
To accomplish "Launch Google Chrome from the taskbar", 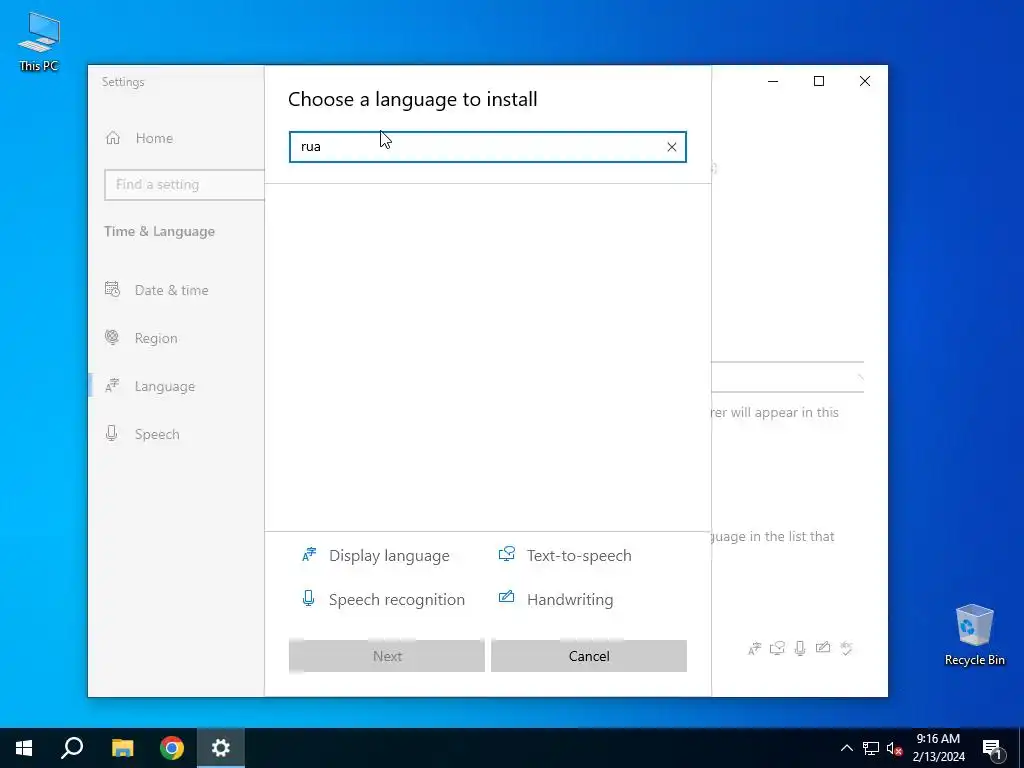I will pos(172,748).
